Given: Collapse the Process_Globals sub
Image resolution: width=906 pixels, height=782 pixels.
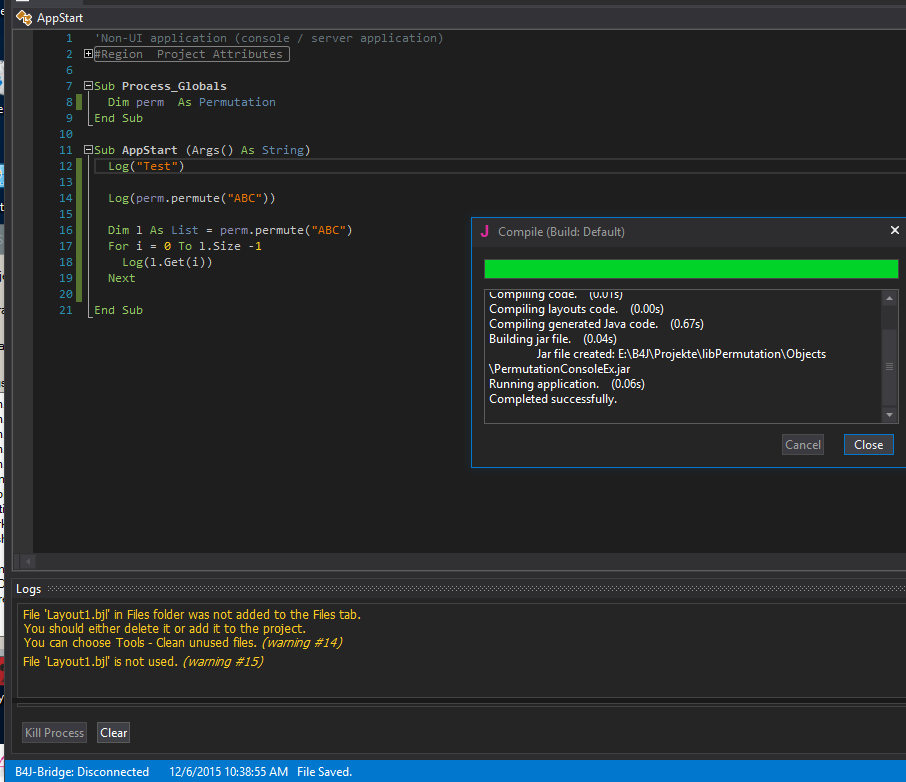Looking at the screenshot, I should [89, 86].
